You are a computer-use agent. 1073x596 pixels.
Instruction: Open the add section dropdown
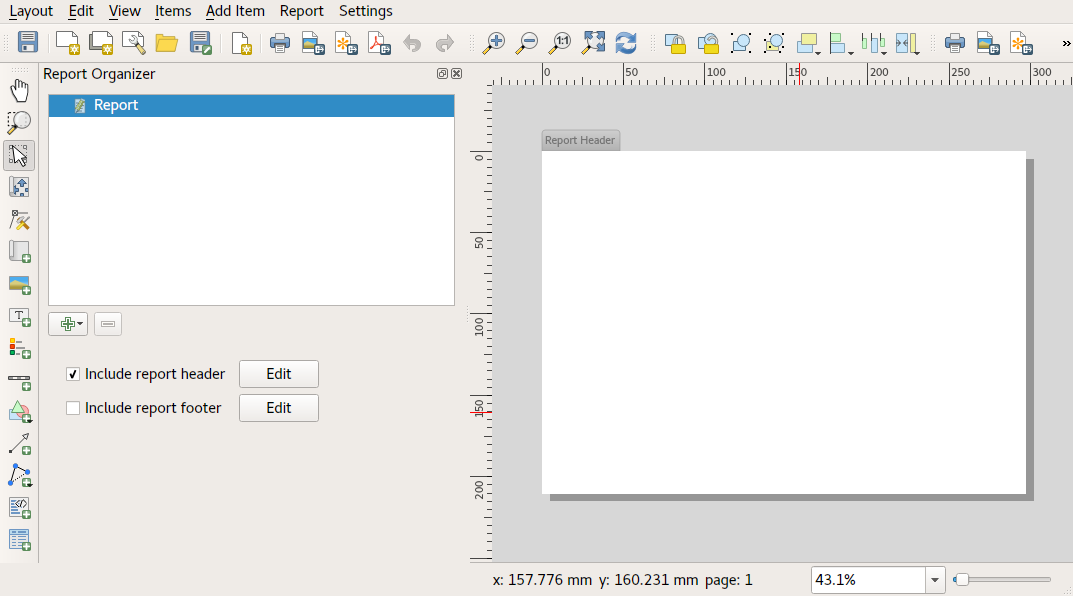click(68, 324)
